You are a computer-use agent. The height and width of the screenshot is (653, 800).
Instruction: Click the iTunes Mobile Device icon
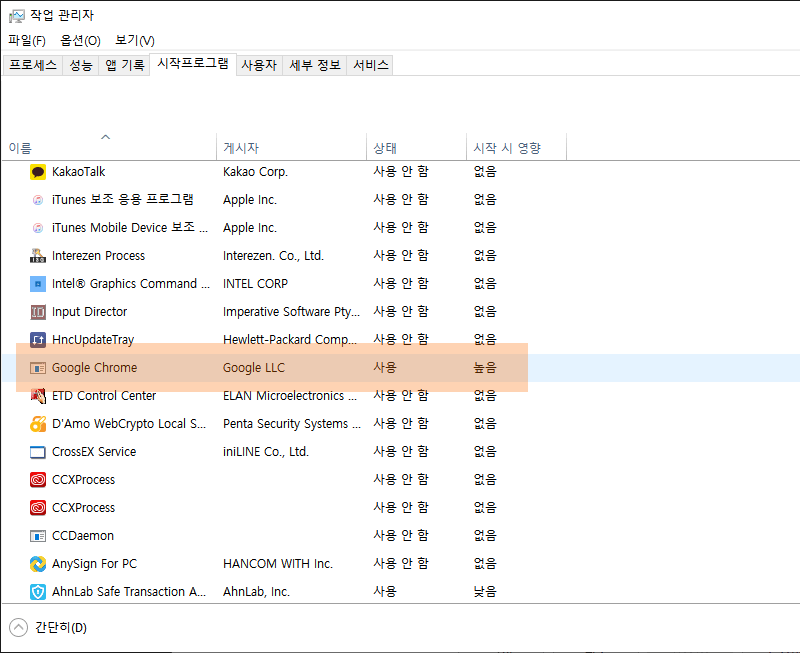[38, 228]
